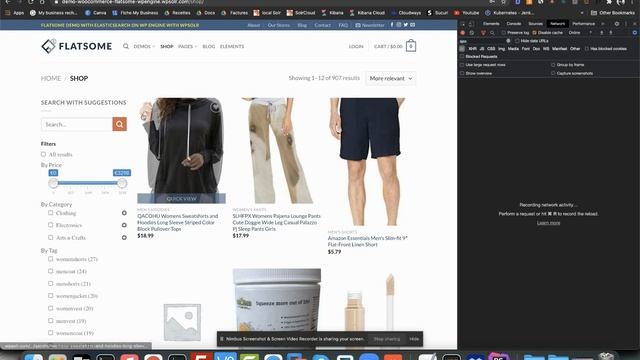Open the Blog main menu item

point(209,46)
